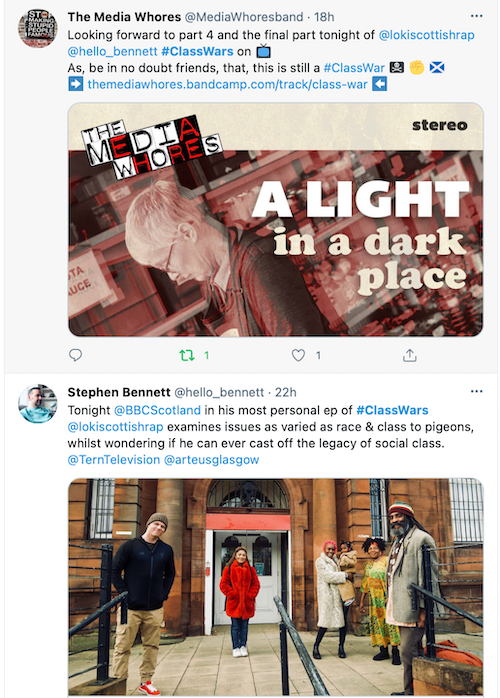
Task: Open @hello_bennett mention in first tweet
Action: click(113, 51)
